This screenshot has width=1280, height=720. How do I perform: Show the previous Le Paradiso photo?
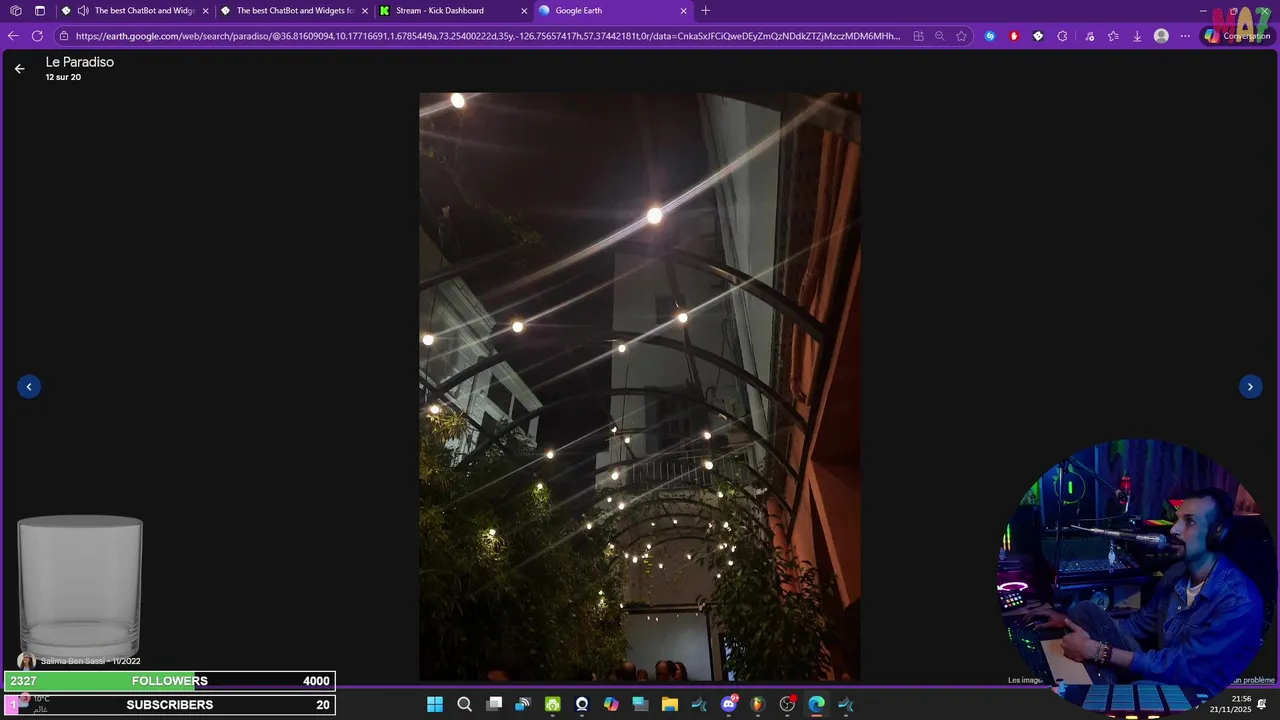point(29,386)
